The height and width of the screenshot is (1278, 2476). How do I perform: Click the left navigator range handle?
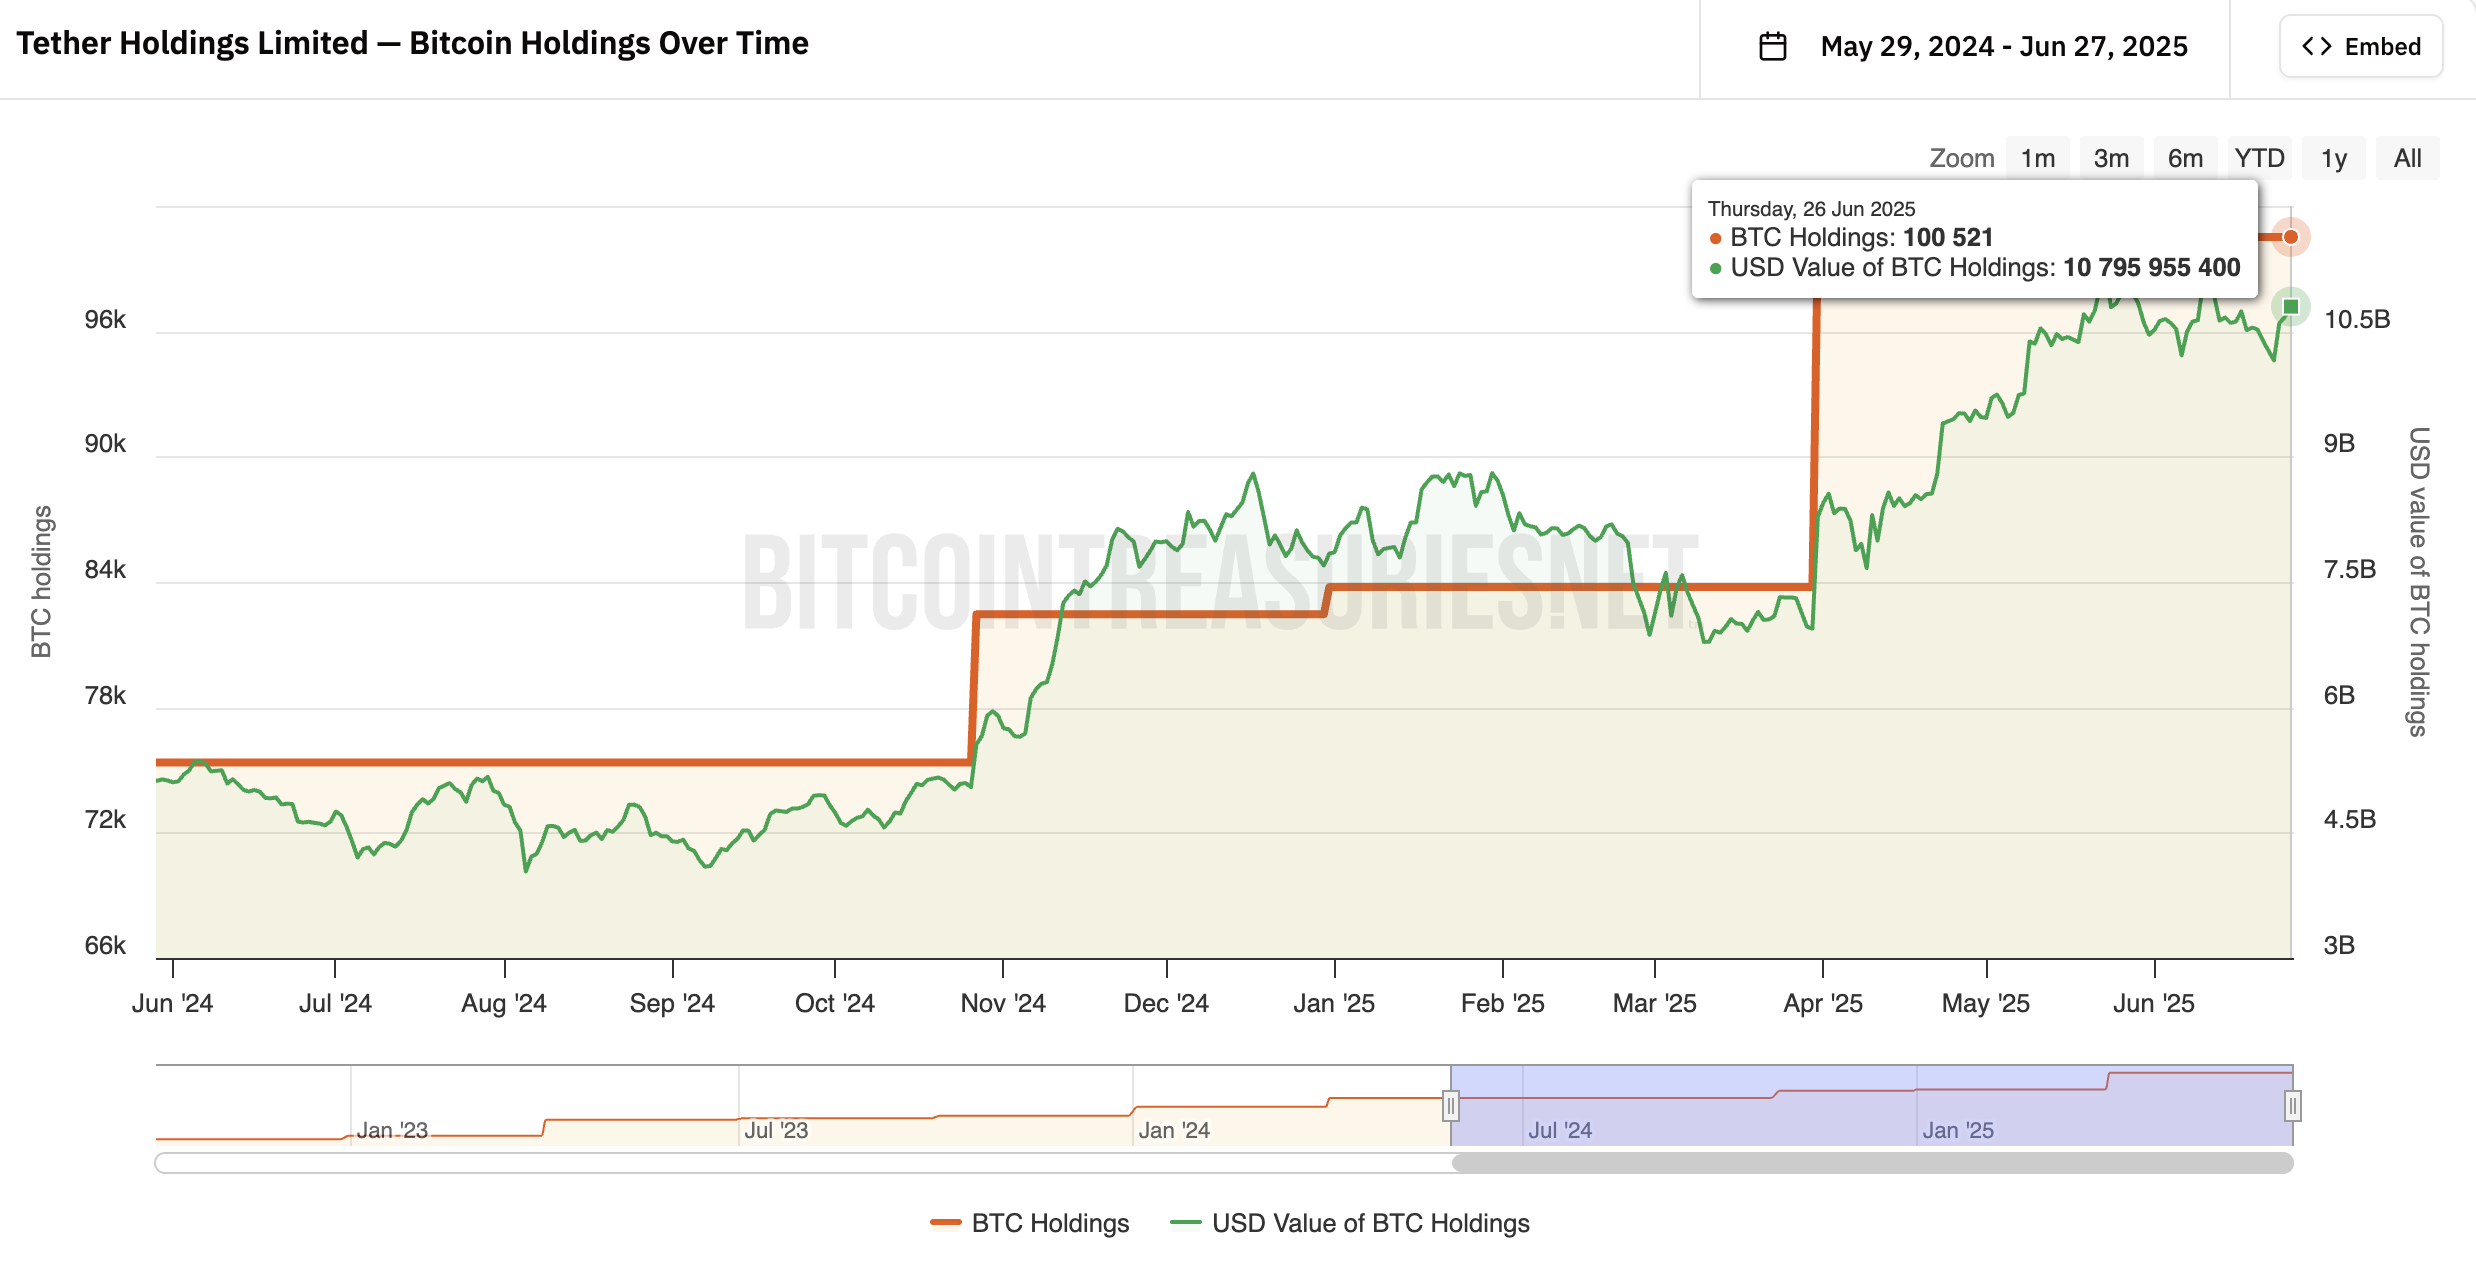1450,1105
